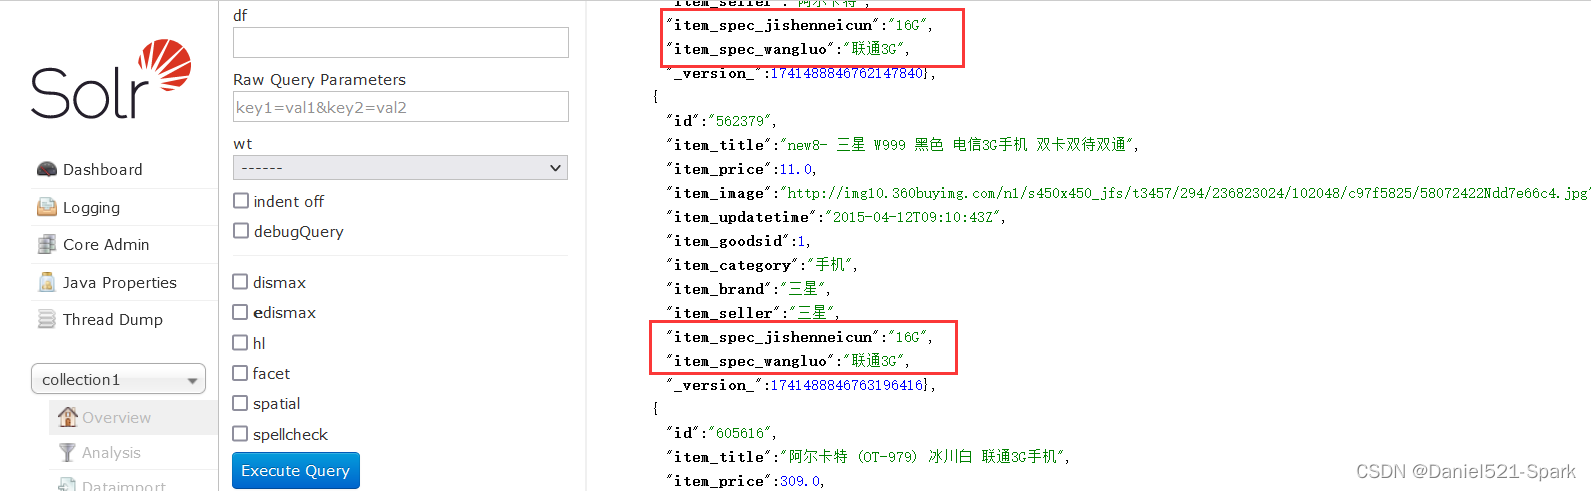Click the 360buyimg item_image URL
Viewport: 1591px width, 491px height.
tap(1184, 193)
